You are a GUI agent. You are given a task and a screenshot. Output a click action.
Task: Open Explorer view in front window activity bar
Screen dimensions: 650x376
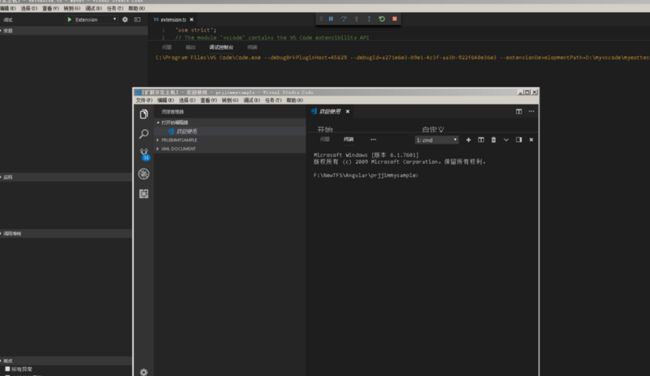[x=144, y=114]
